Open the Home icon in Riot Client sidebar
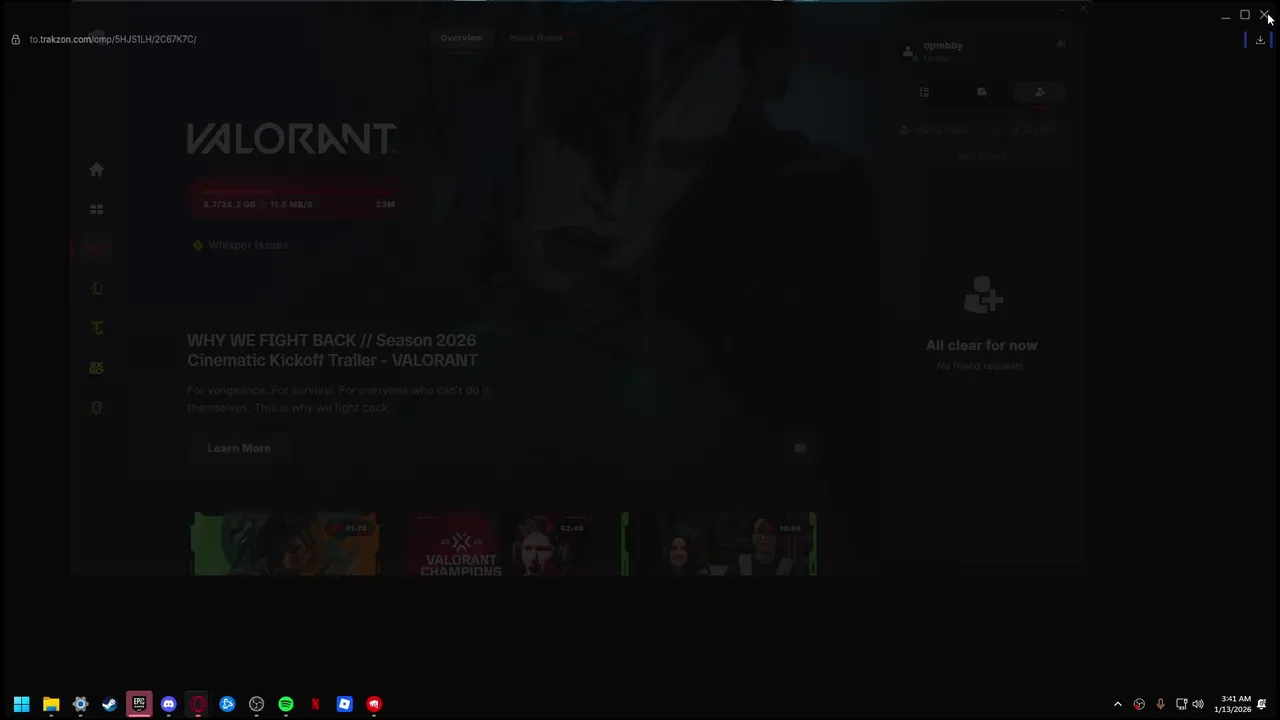This screenshot has width=1280, height=720. click(x=96, y=169)
